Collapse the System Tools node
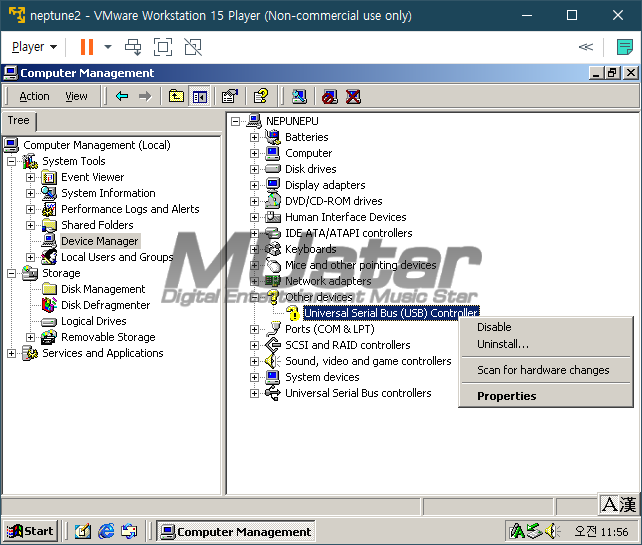 [x=11, y=161]
